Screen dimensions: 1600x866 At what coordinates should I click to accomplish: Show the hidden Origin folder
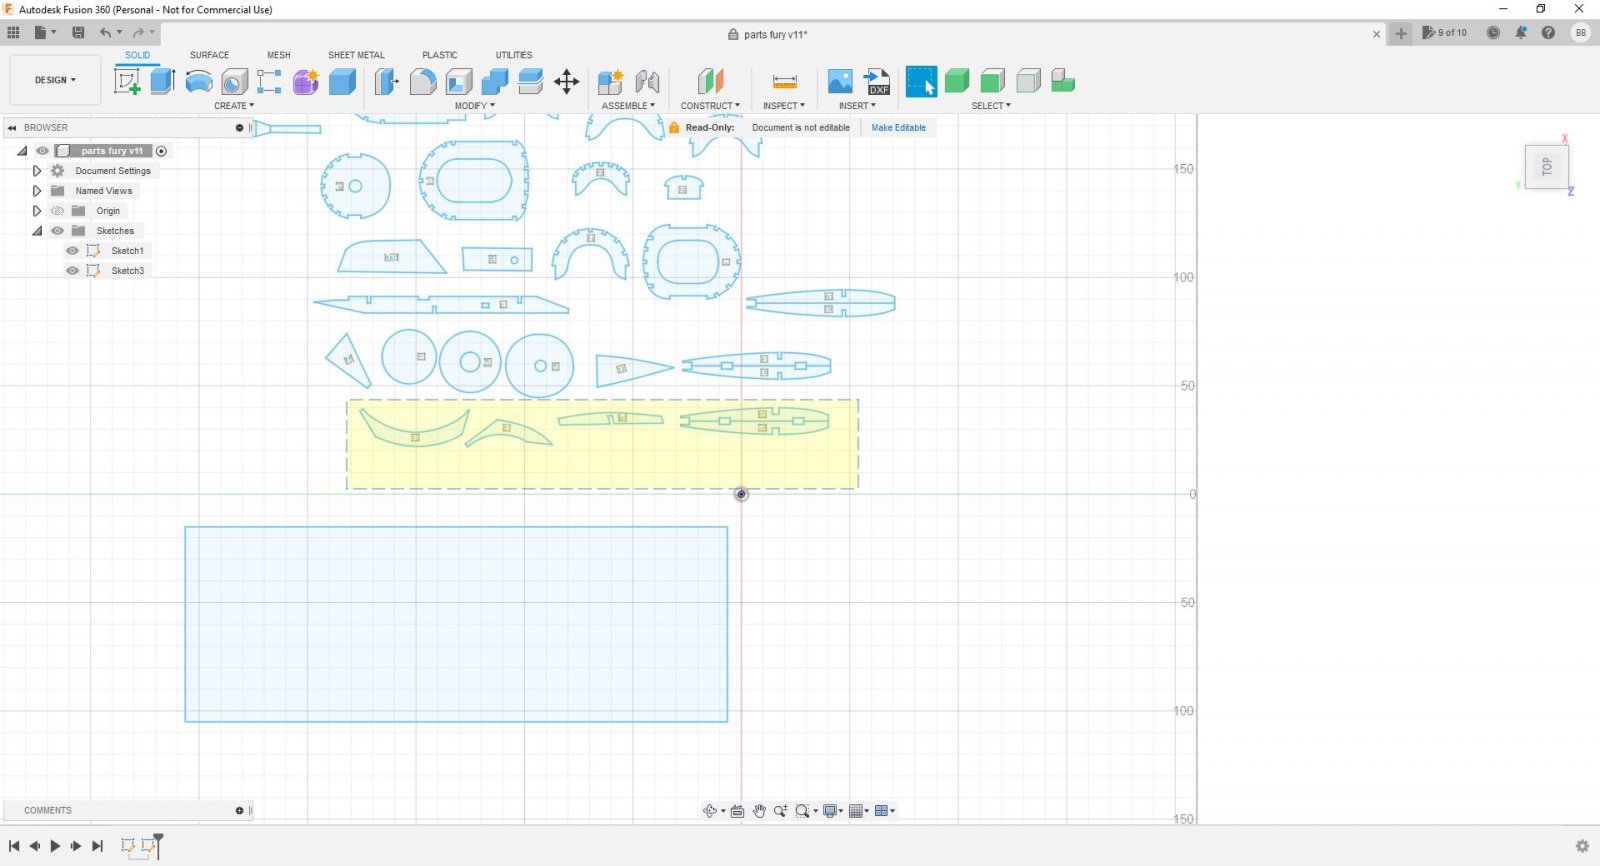(x=57, y=211)
